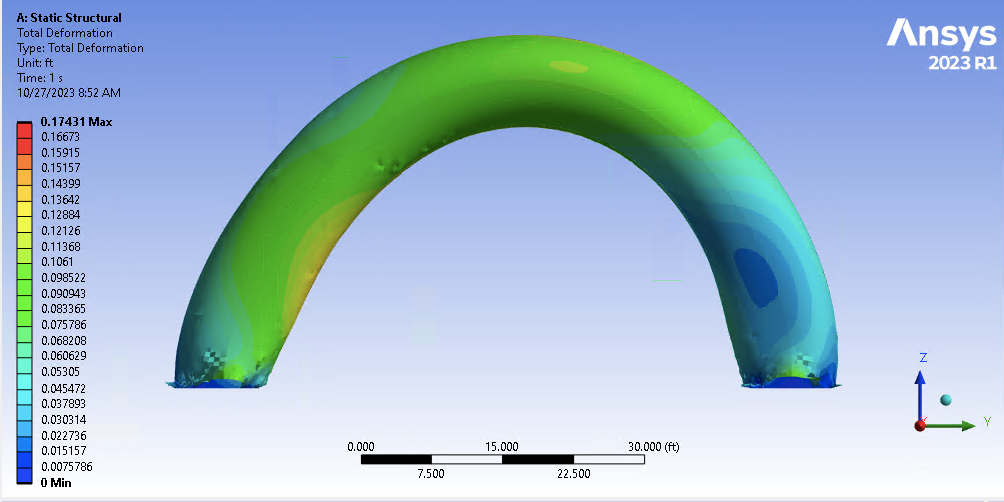This screenshot has height=502, width=1004.
Task: Click the Ansys 2023 R1 logo
Action: (941, 44)
